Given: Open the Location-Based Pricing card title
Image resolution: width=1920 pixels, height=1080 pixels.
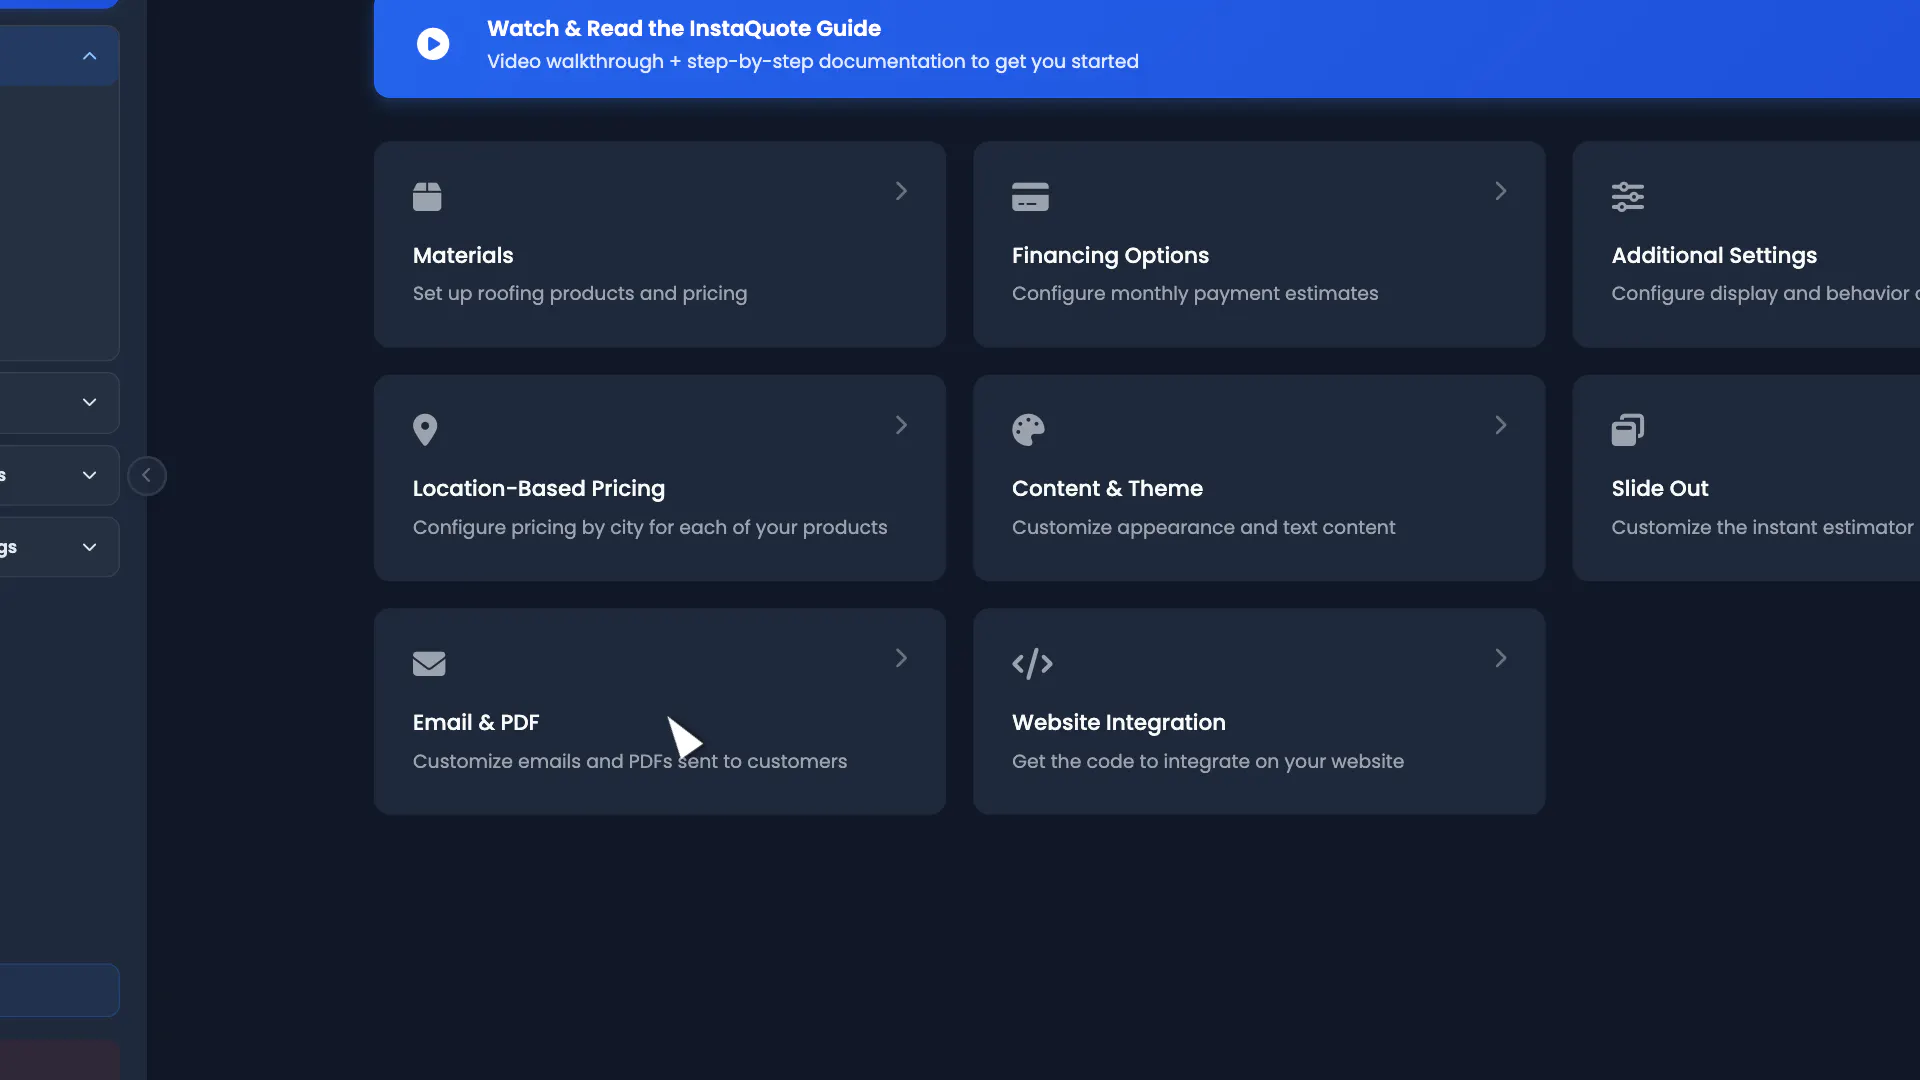Looking at the screenshot, I should [538, 488].
